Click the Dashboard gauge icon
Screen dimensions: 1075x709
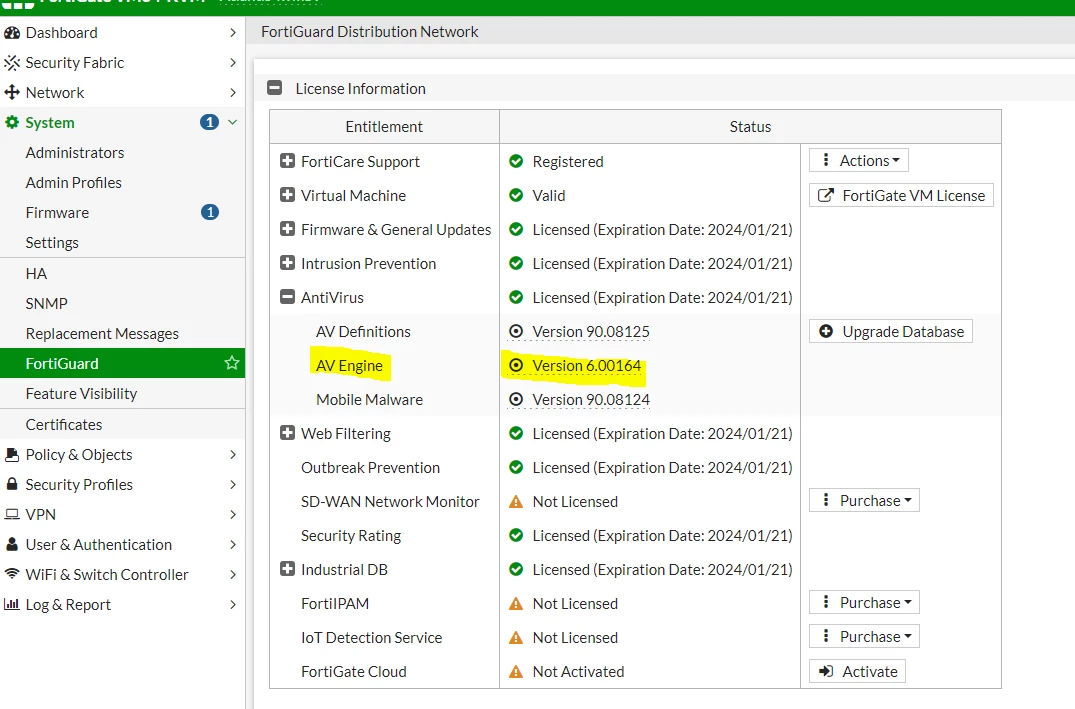point(12,33)
